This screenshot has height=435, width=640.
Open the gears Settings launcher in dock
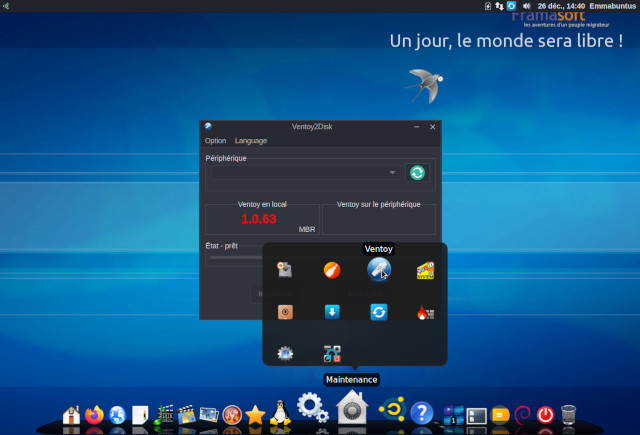pyautogui.click(x=313, y=407)
